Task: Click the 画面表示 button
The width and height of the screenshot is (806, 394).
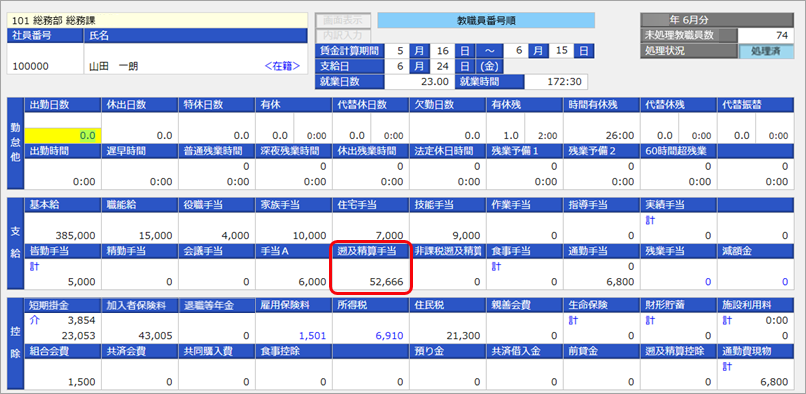Action: point(343,21)
